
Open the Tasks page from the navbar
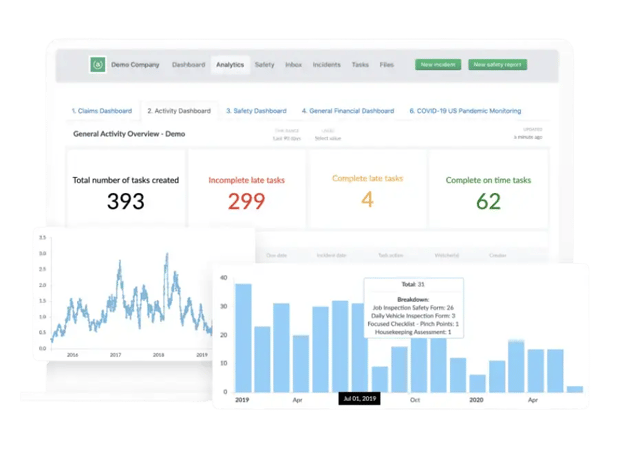[x=360, y=65]
